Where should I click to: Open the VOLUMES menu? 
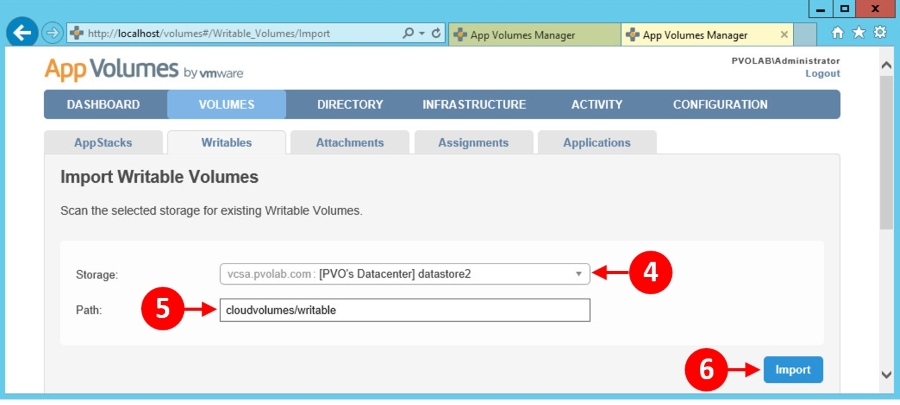coord(226,104)
